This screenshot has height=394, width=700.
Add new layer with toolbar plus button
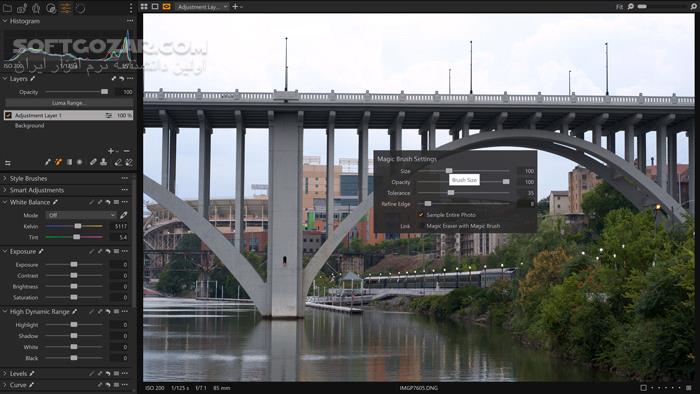coord(235,6)
